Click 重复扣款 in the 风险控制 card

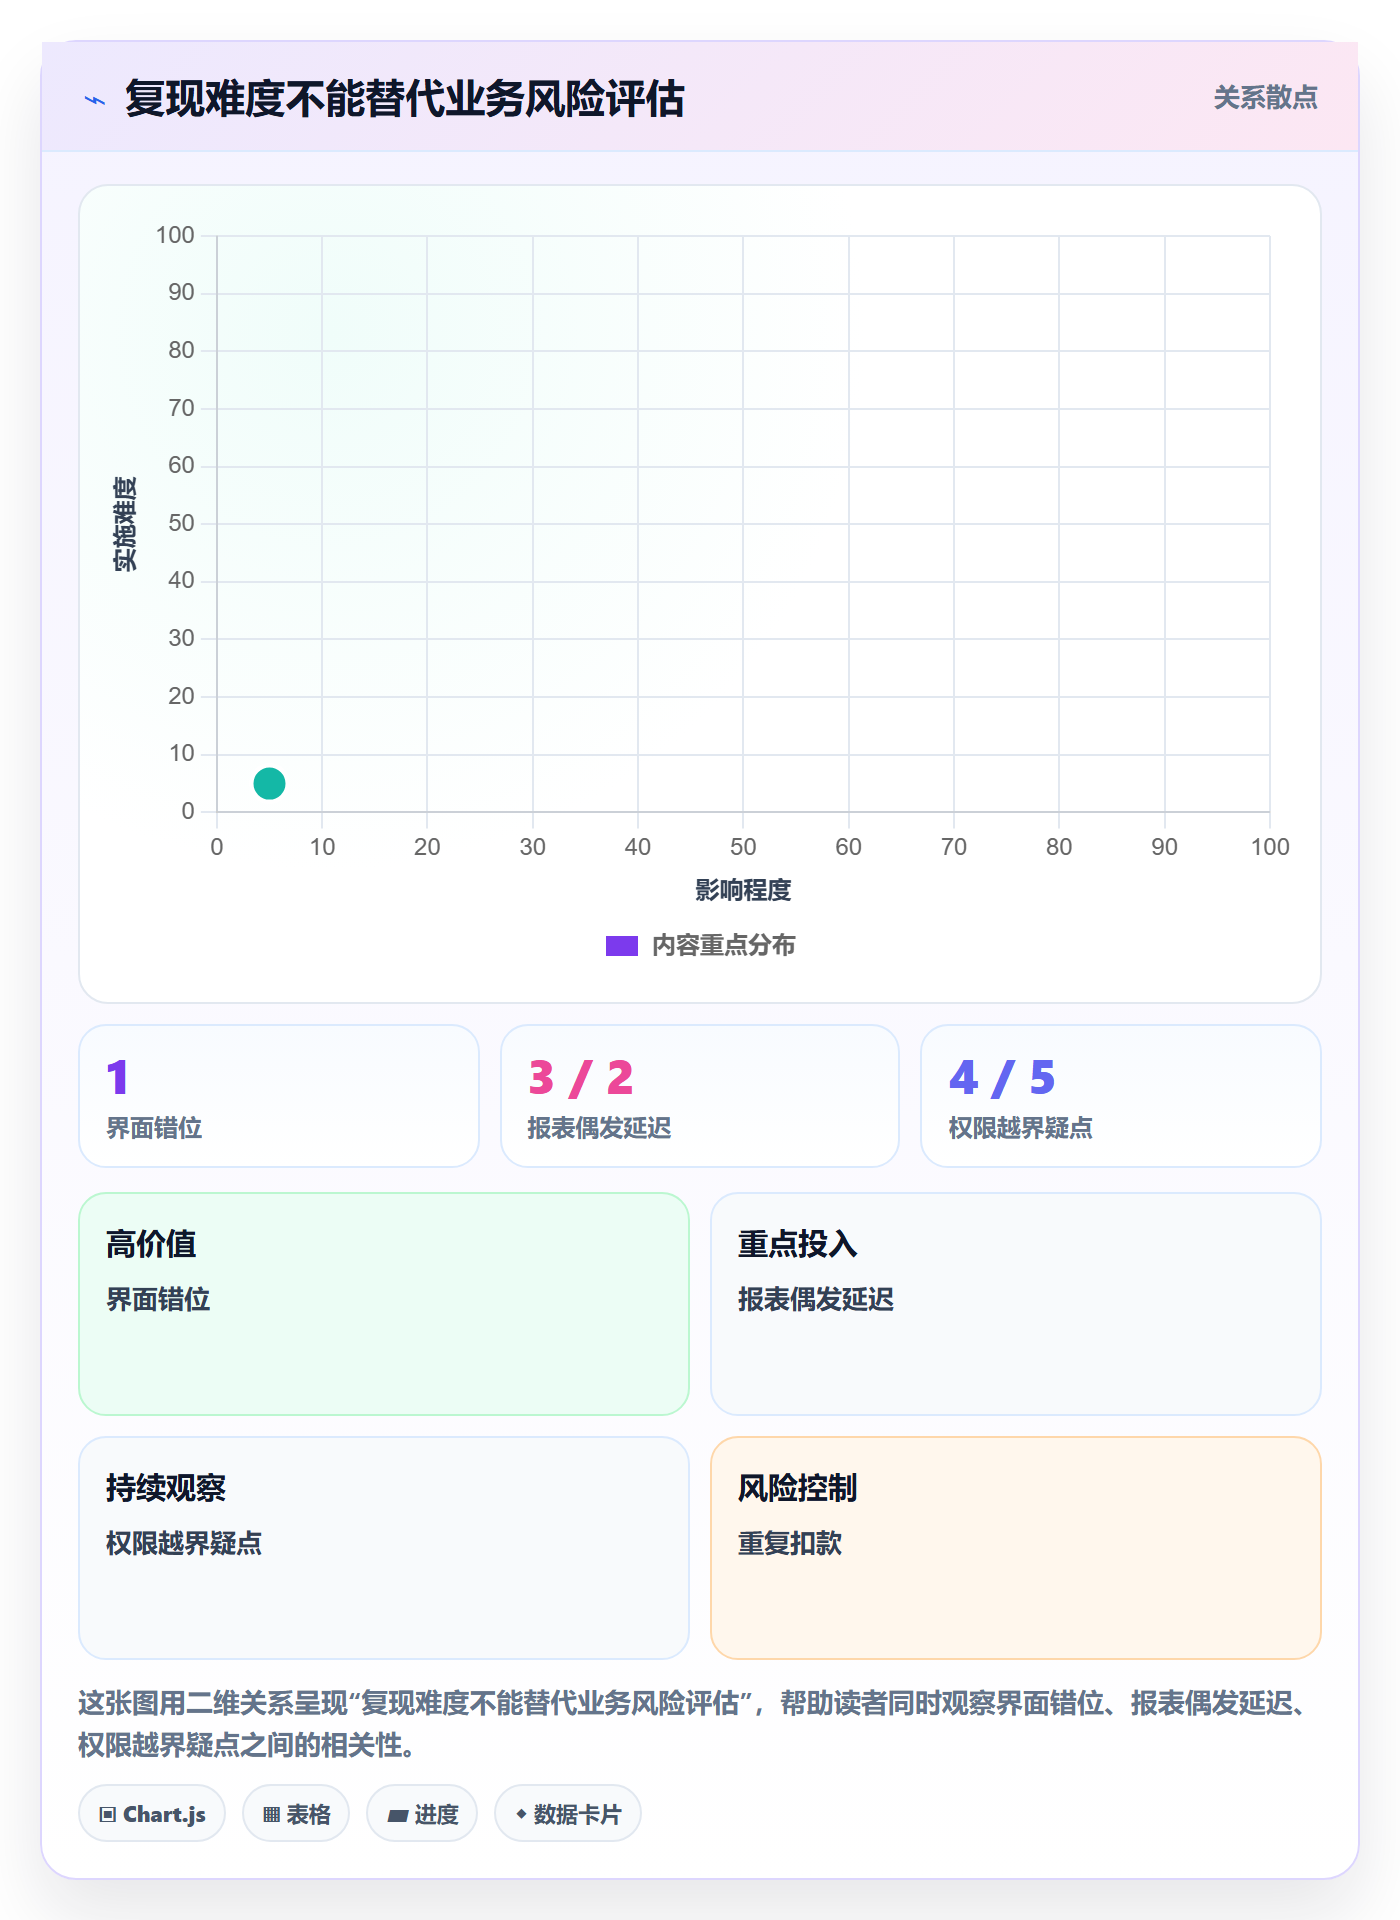(x=789, y=1543)
